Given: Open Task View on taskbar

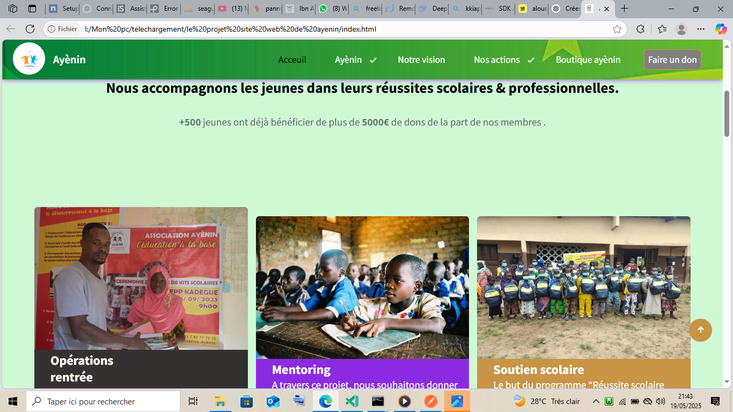Looking at the screenshot, I should coord(193,401).
